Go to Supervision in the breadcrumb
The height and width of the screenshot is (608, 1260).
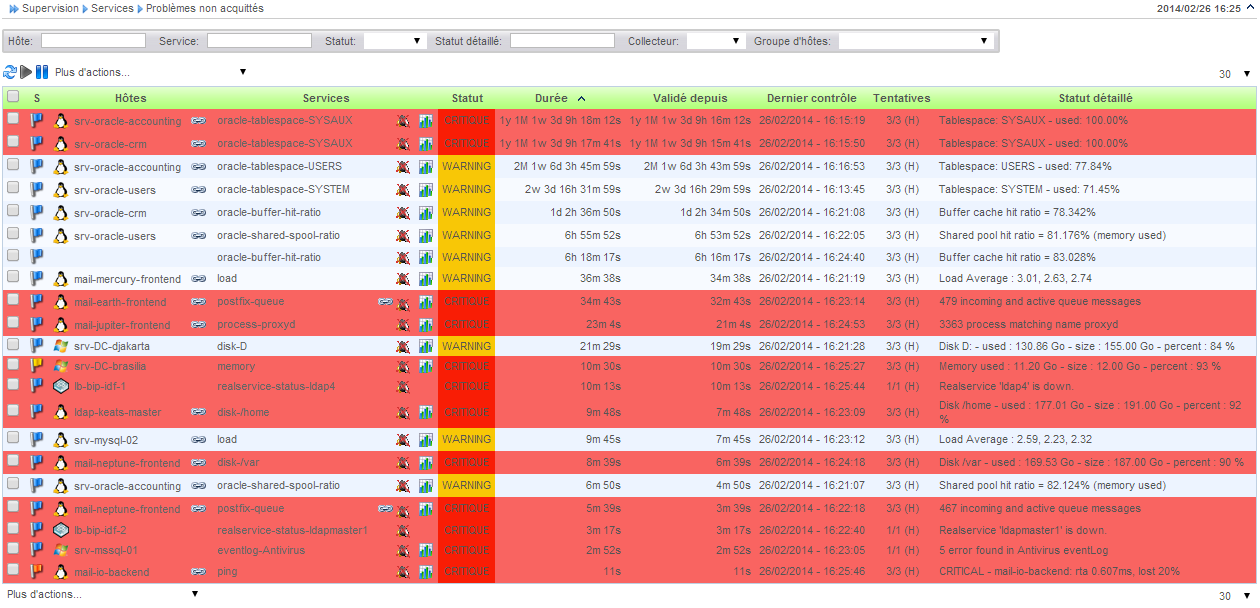[50, 8]
